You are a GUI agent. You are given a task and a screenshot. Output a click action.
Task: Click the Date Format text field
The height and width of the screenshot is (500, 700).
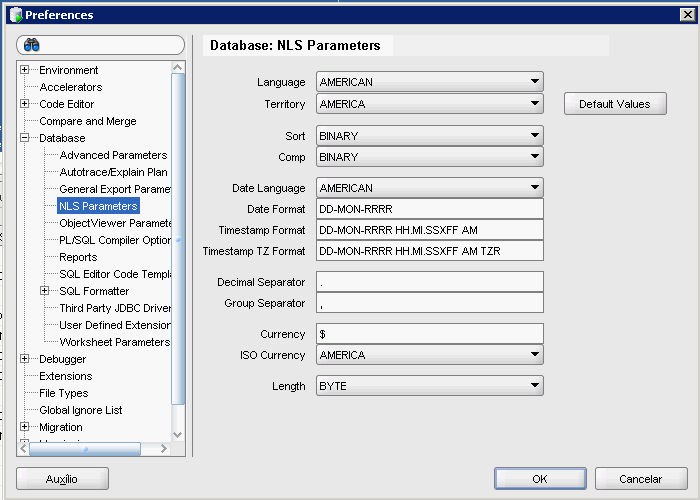tap(430, 209)
